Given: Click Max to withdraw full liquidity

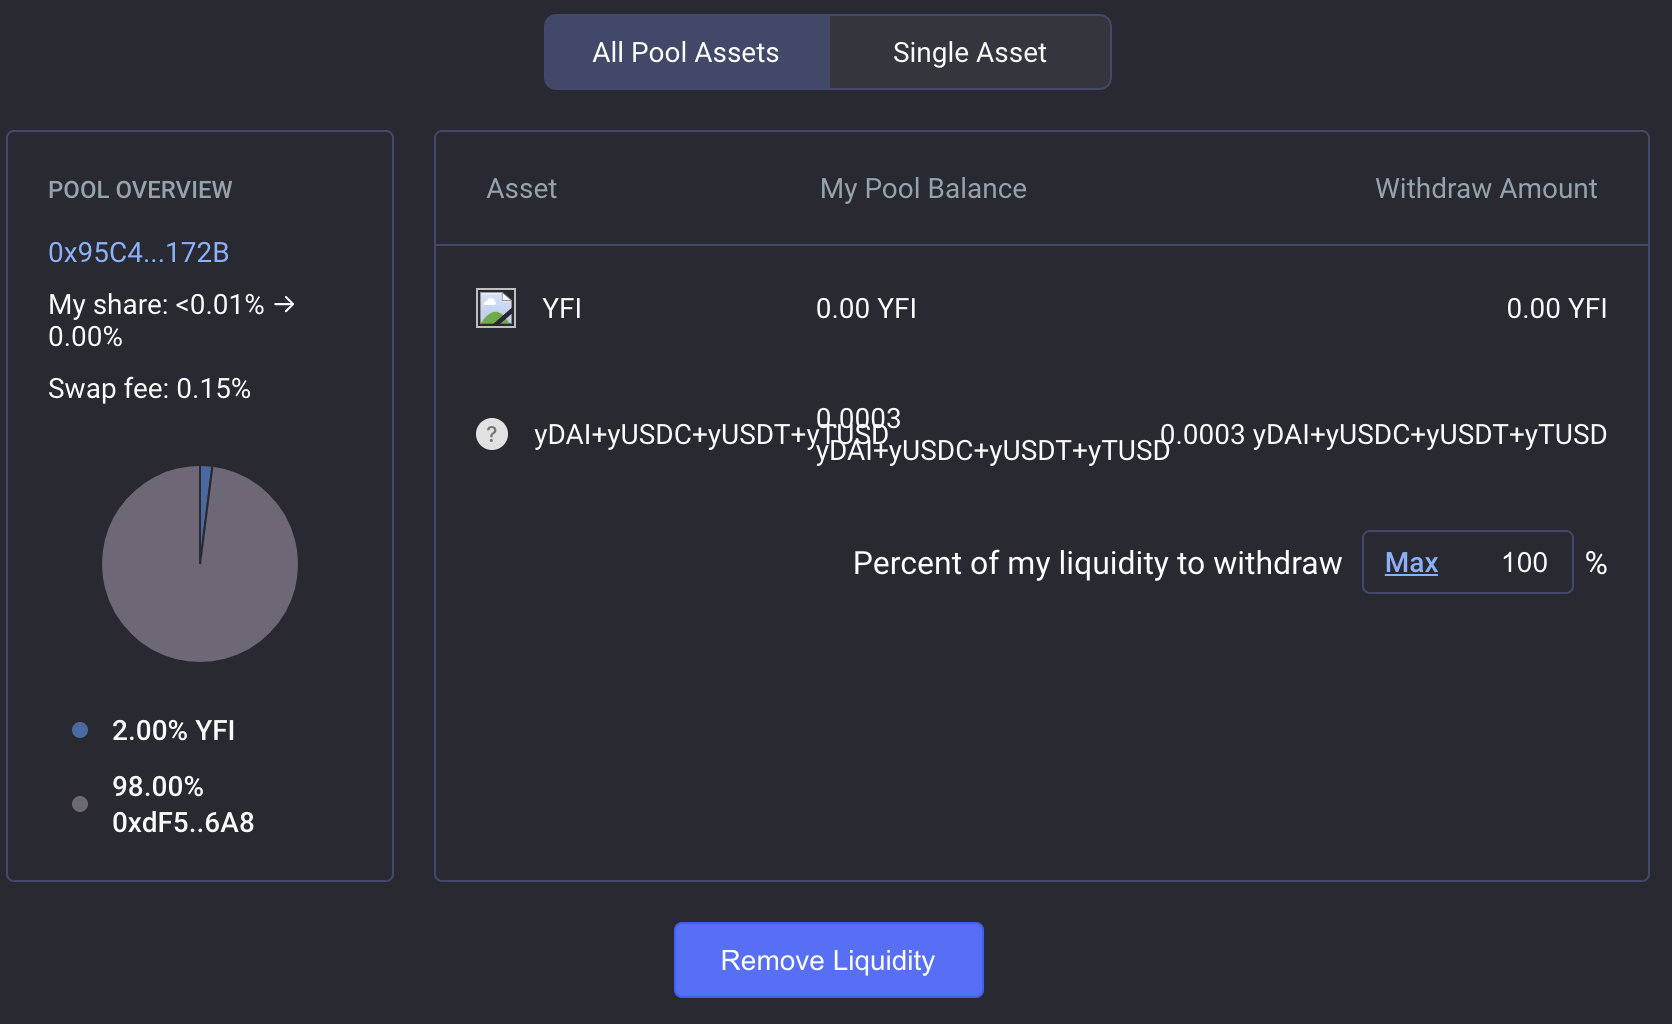Looking at the screenshot, I should coord(1411,563).
